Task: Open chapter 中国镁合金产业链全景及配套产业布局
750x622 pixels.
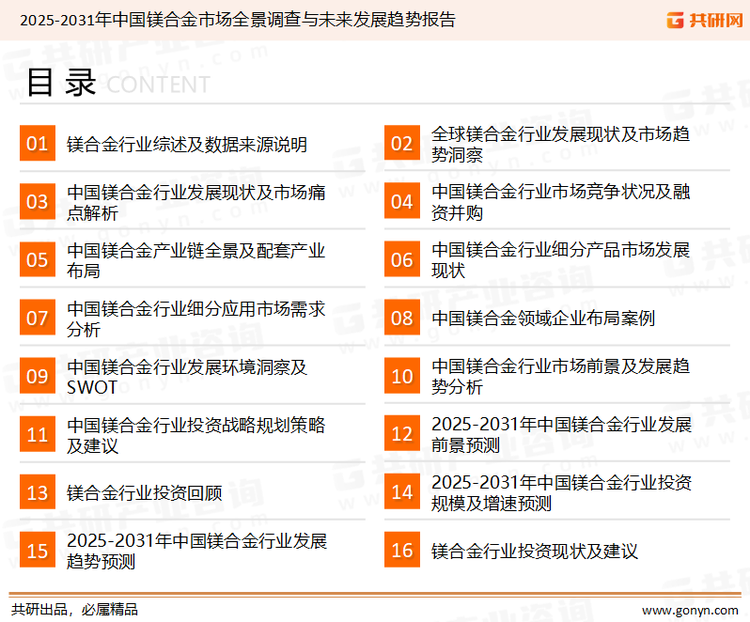Action: [196, 260]
